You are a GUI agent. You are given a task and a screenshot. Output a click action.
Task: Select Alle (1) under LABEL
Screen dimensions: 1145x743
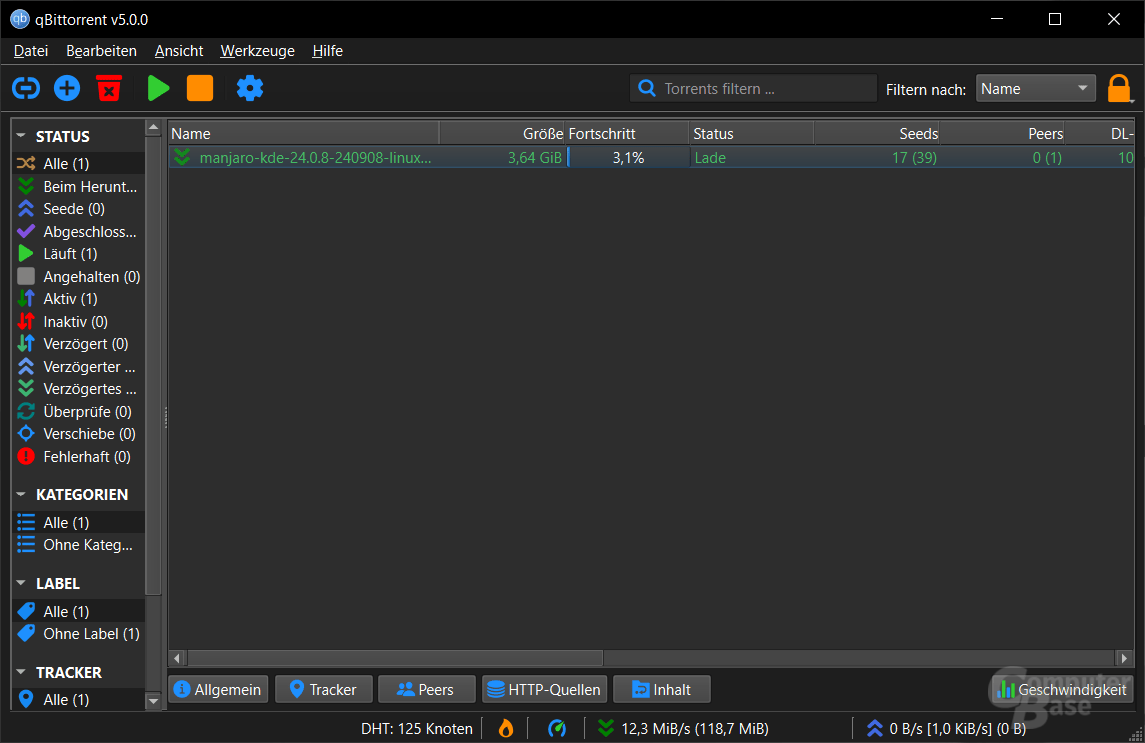[79, 611]
